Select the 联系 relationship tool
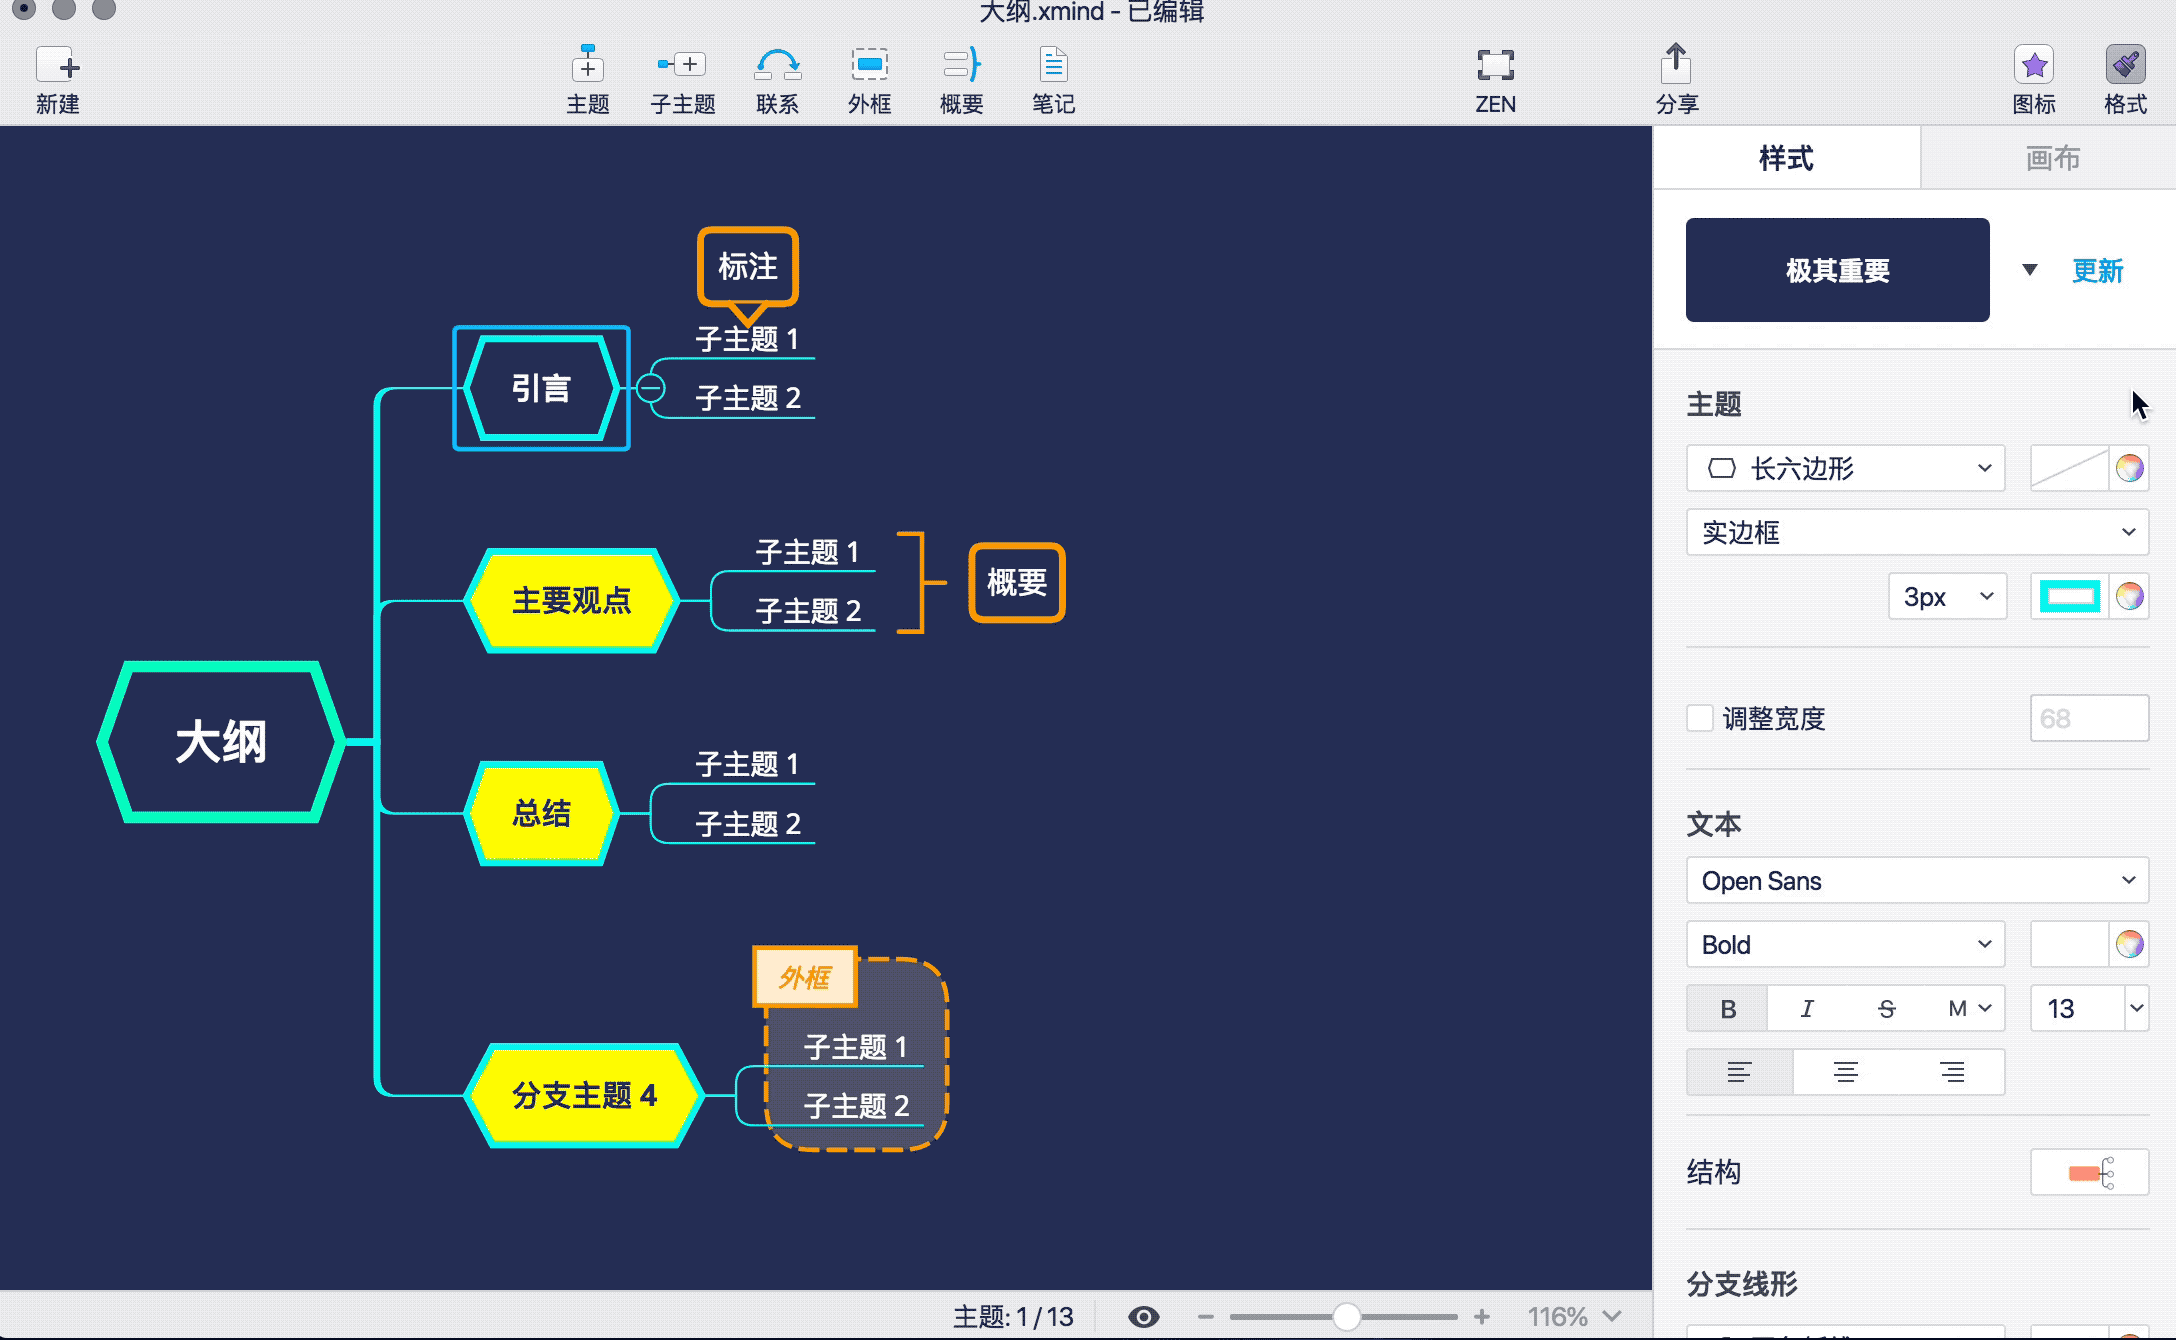Screen dimensions: 2176x1340 pyautogui.click(x=777, y=78)
